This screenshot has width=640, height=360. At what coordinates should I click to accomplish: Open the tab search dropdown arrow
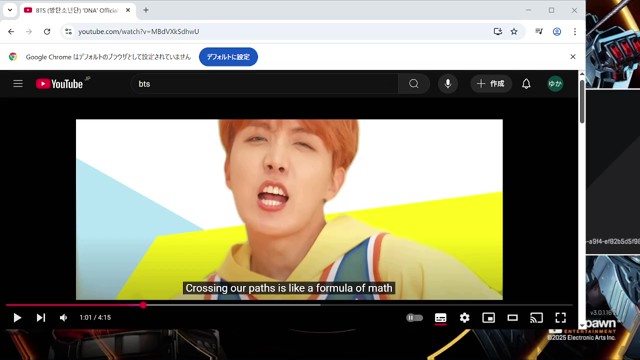(10, 10)
